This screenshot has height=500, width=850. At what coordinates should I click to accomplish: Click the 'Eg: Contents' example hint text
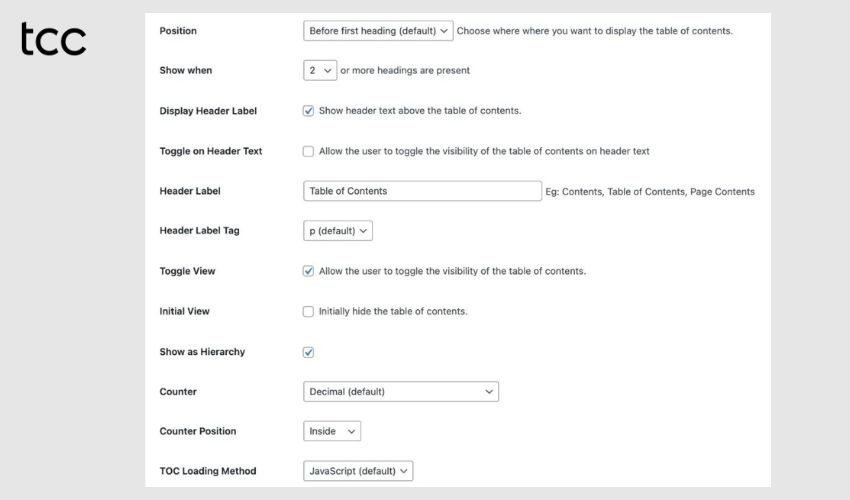click(650, 191)
